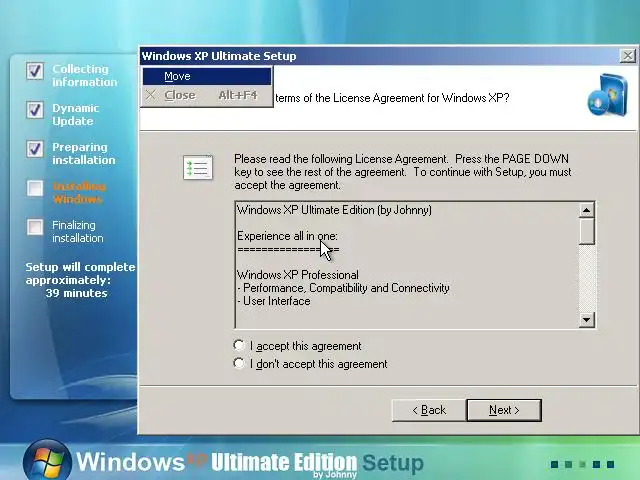The image size is (640, 480).
Task: Click 'Windows XP Ultimate Edition (by Johnny)' license line
Action: click(x=334, y=210)
